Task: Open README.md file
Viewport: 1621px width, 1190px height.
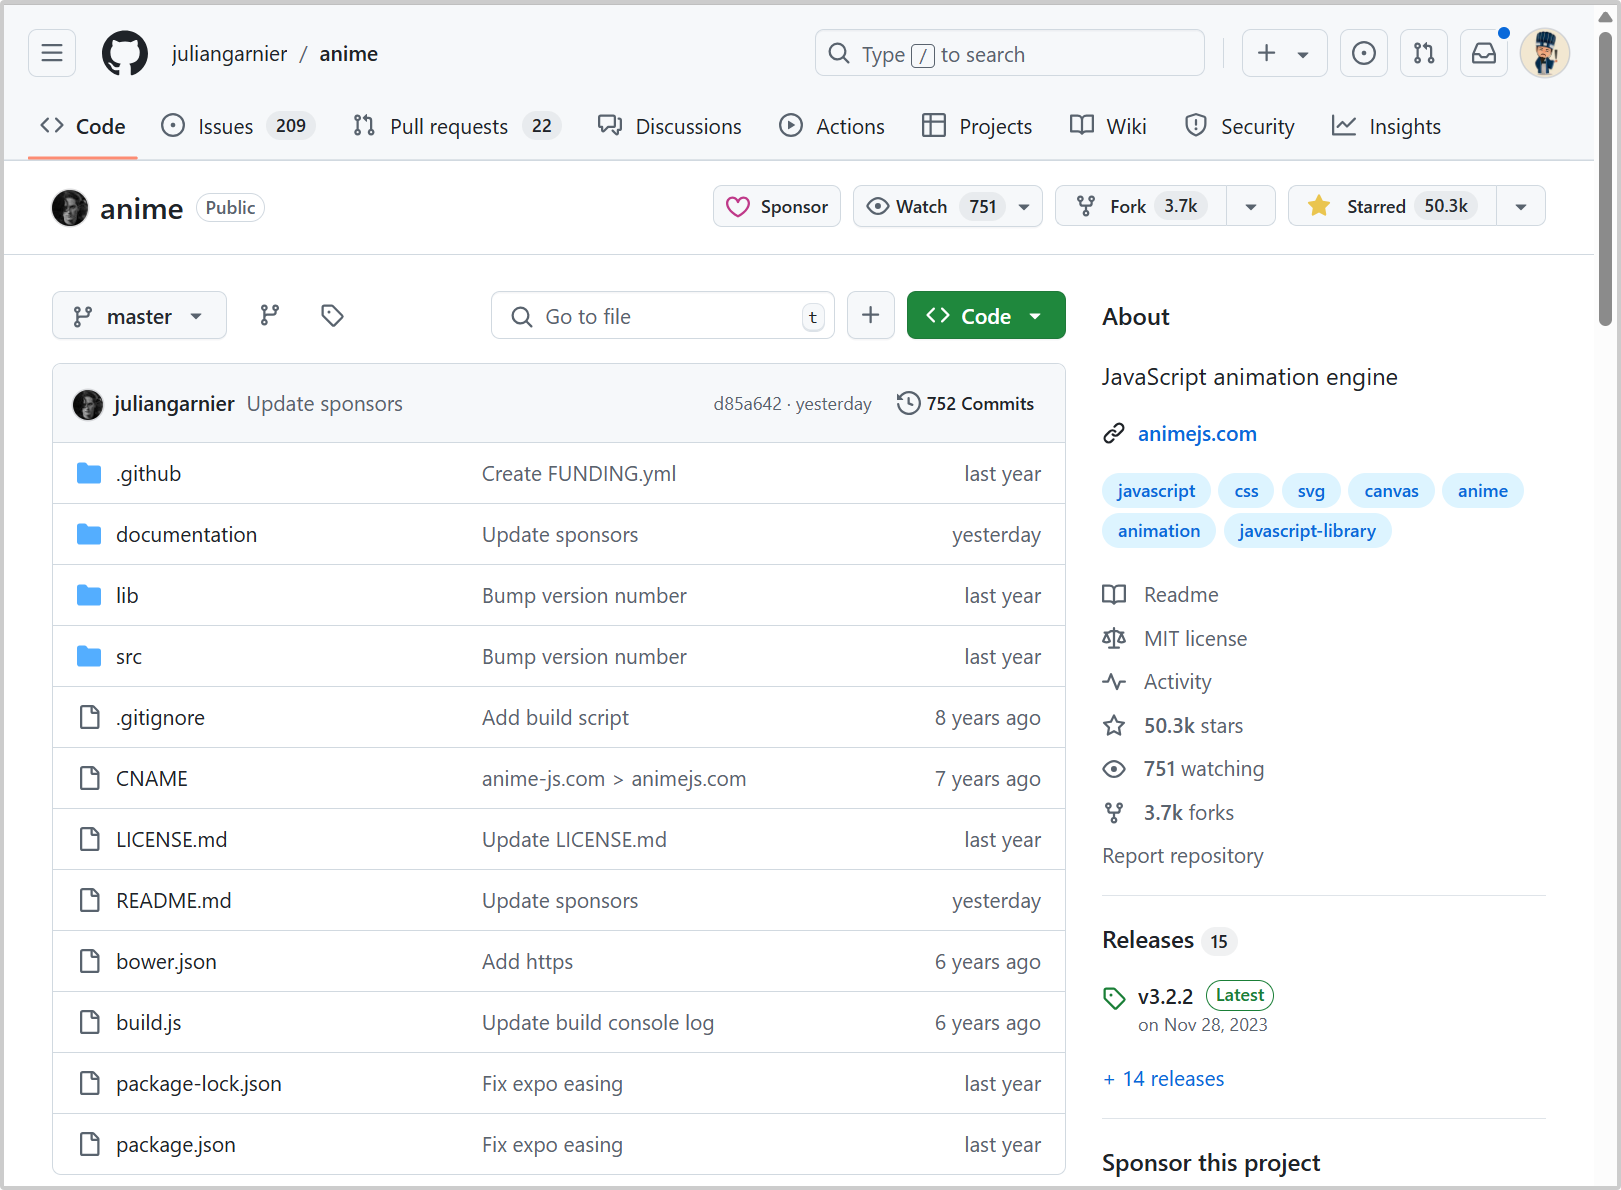Action: coord(174,901)
